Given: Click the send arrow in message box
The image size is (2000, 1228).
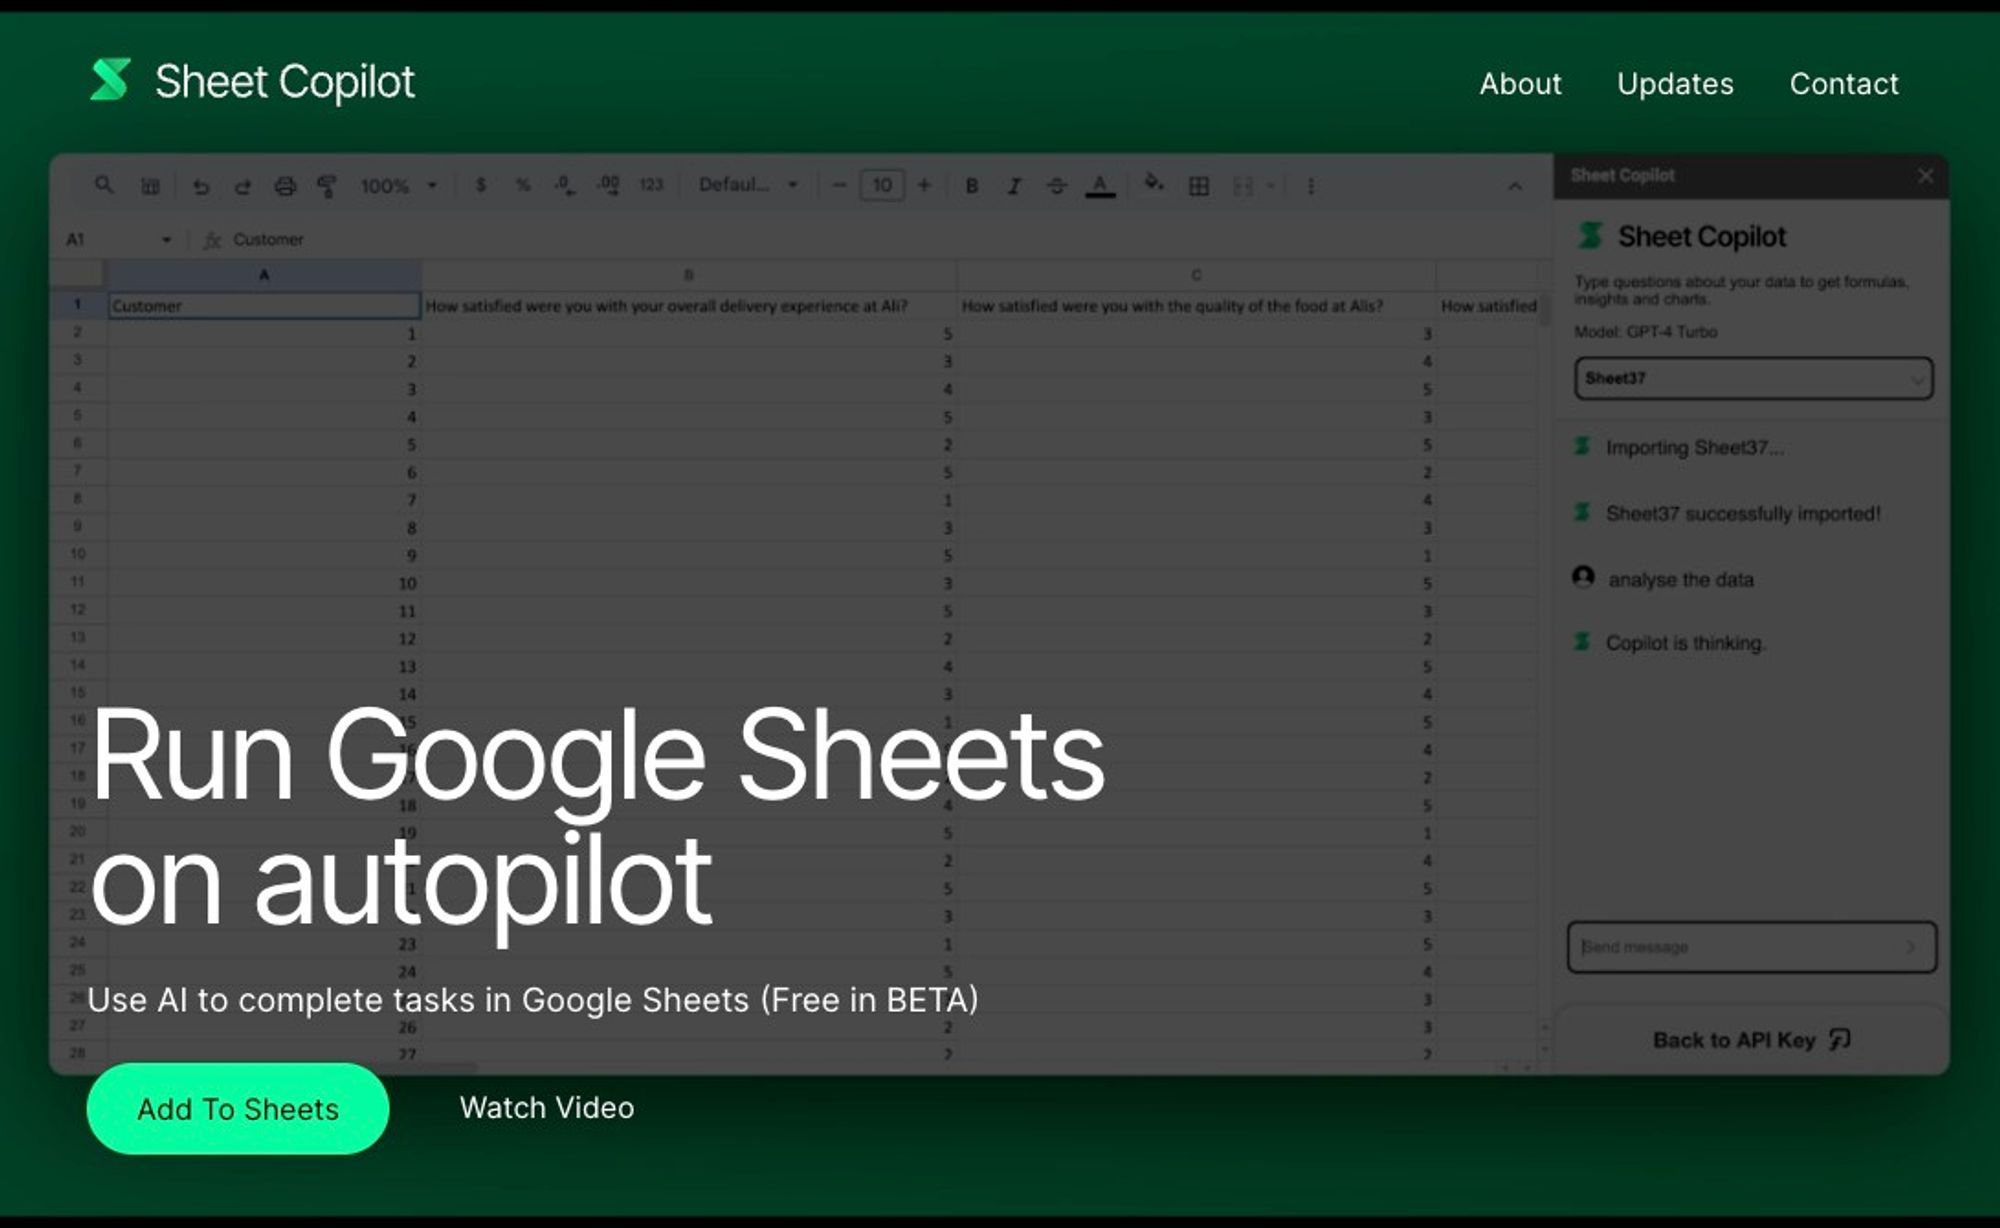Looking at the screenshot, I should point(1911,947).
